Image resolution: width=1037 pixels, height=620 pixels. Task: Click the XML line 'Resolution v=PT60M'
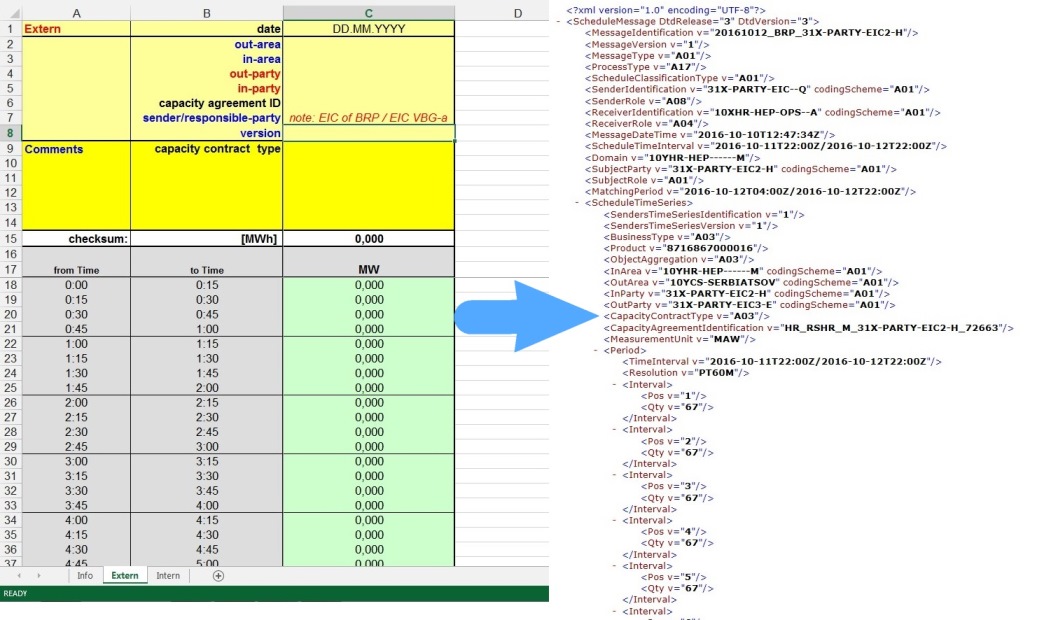point(685,373)
